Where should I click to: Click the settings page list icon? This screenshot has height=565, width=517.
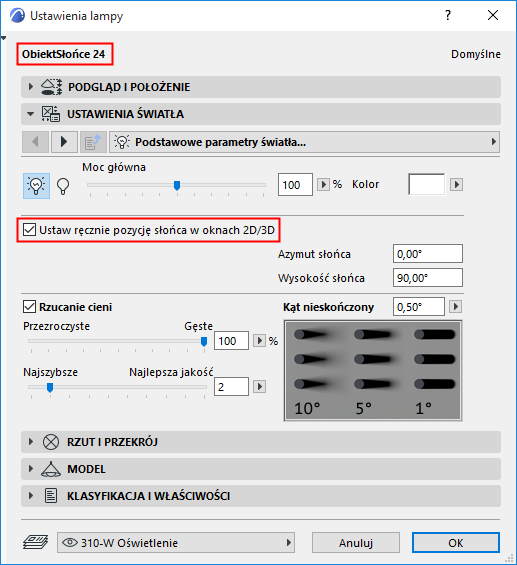[93, 142]
